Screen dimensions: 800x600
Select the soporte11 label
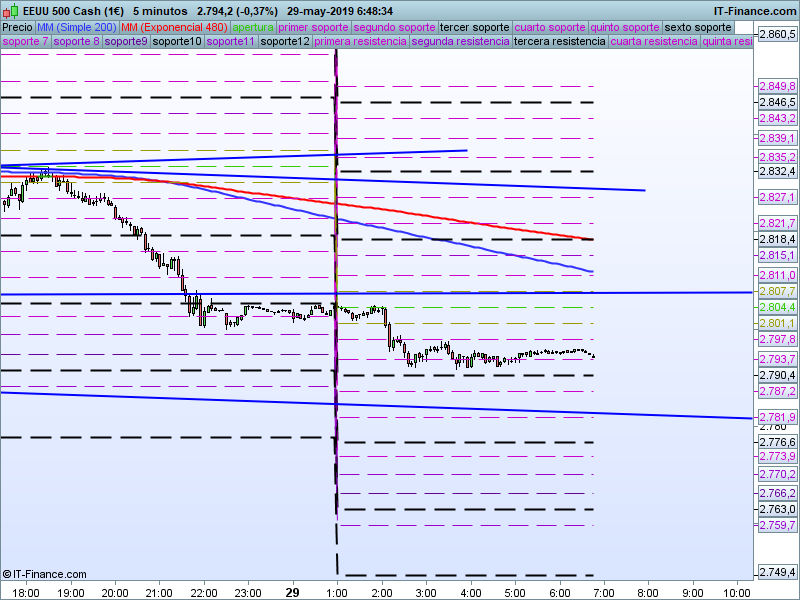231,41
